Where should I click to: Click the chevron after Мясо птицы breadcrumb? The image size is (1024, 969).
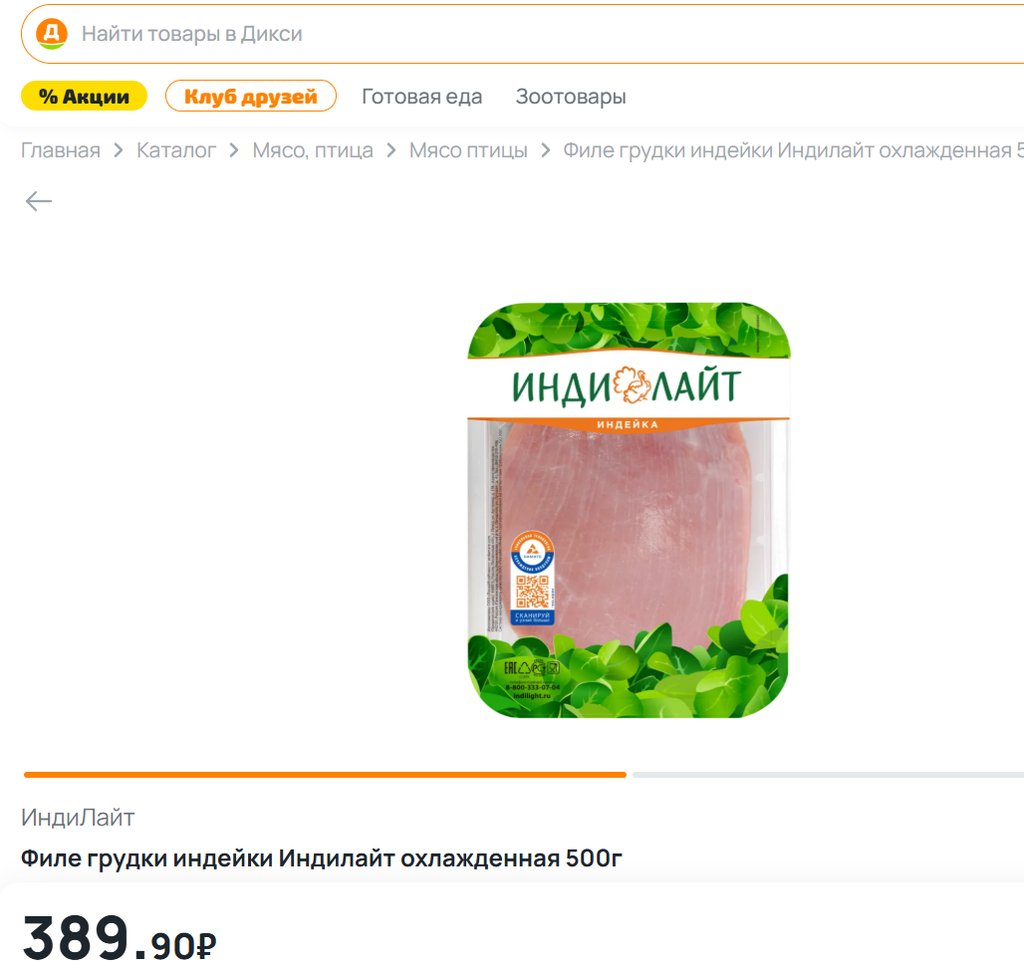click(545, 151)
